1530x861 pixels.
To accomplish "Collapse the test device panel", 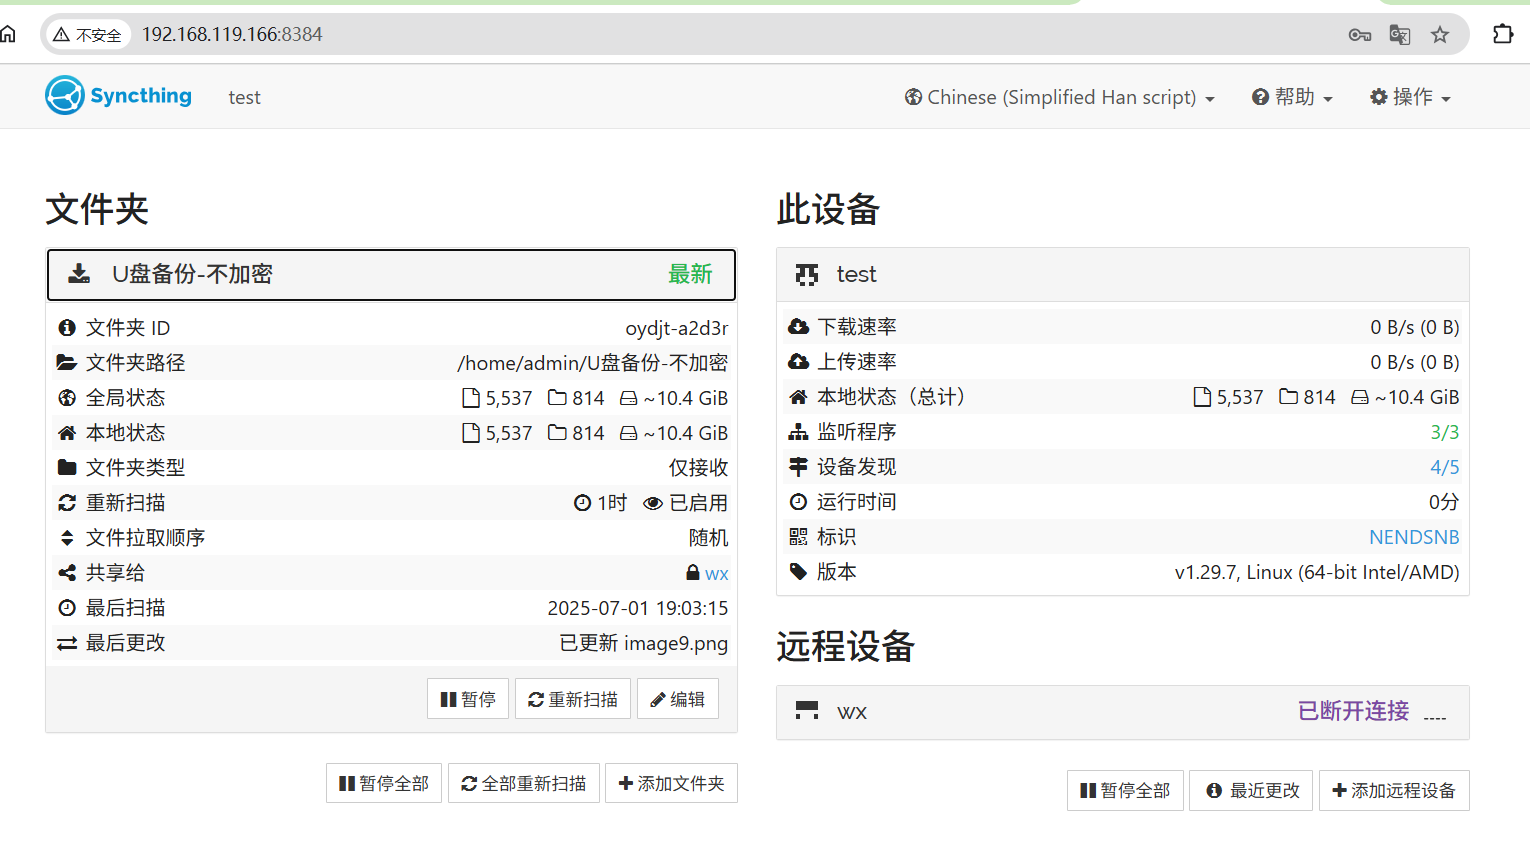I will [x=1122, y=274].
